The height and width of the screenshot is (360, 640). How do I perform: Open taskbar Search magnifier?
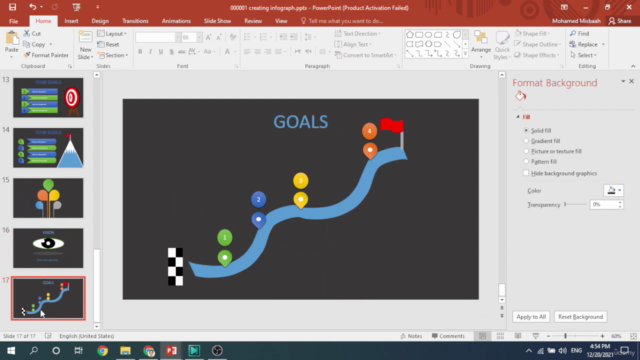coord(34,351)
